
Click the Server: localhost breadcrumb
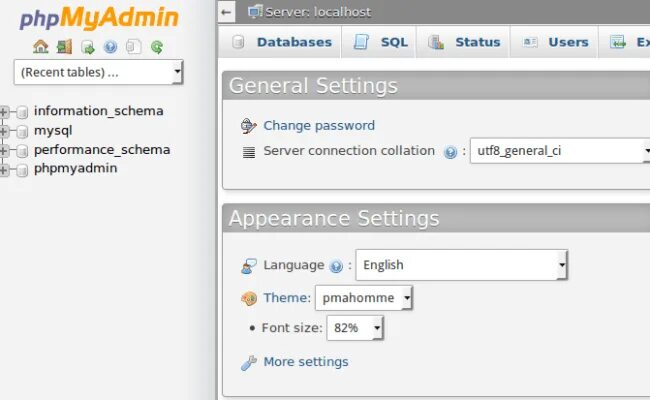(x=318, y=12)
